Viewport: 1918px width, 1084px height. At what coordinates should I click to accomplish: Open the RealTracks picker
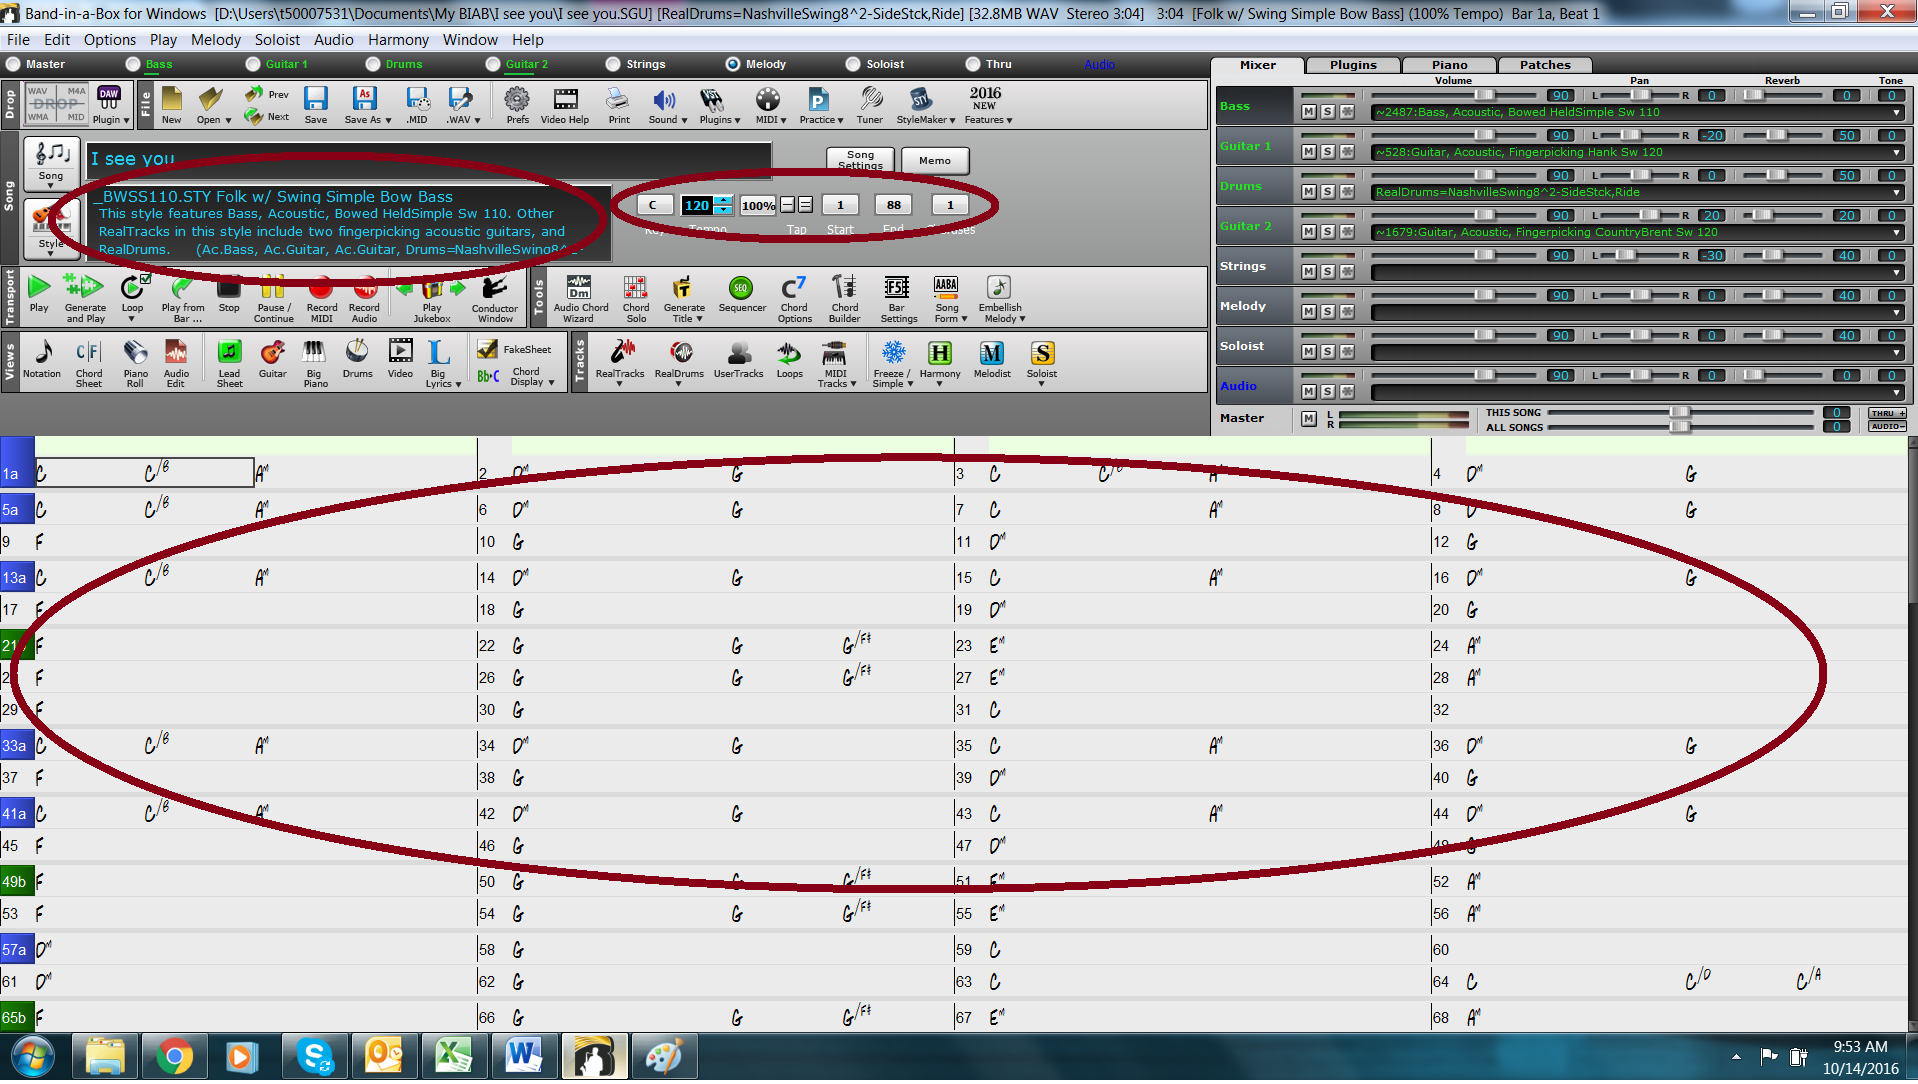[x=620, y=362]
